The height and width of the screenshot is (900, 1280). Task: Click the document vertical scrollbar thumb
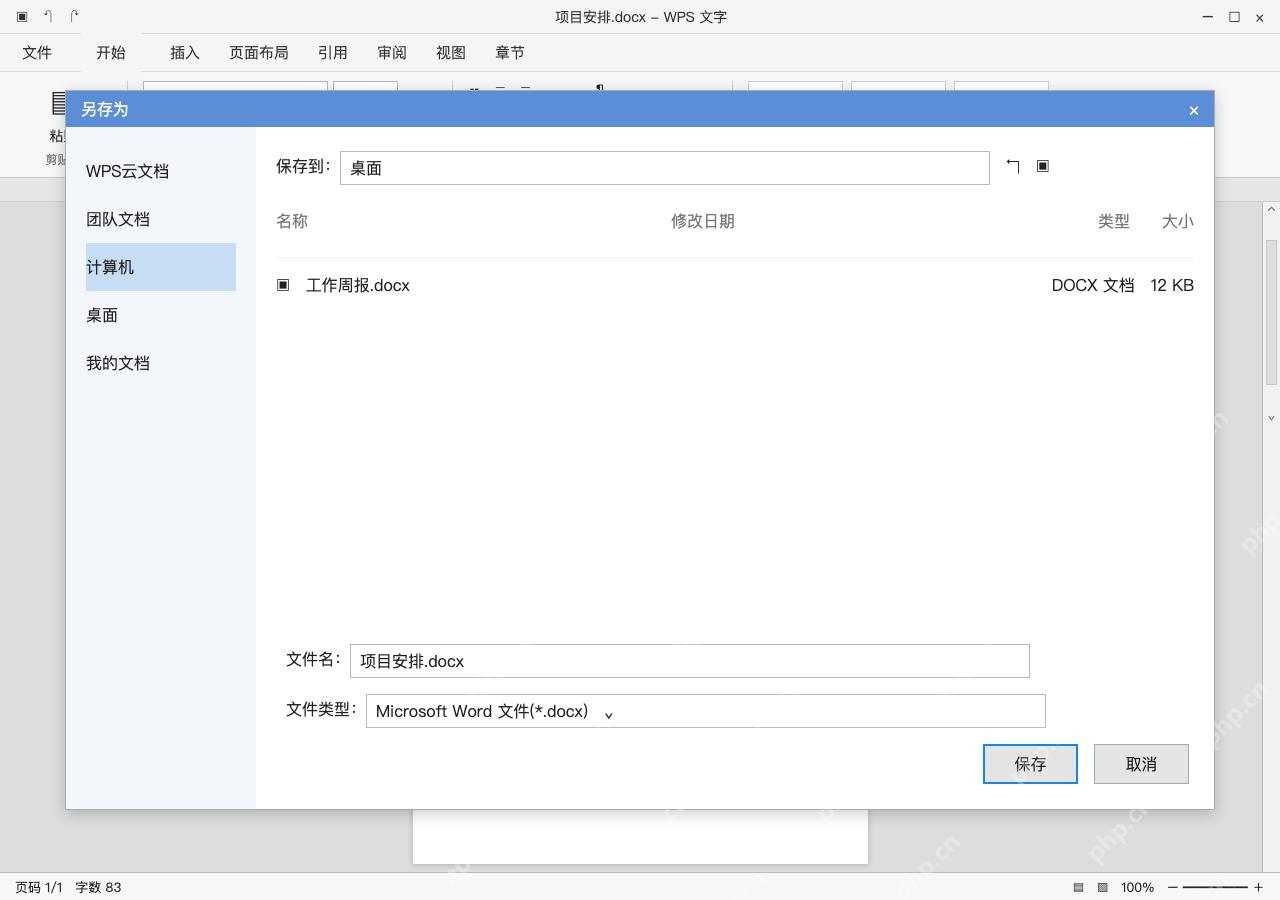(x=1272, y=312)
